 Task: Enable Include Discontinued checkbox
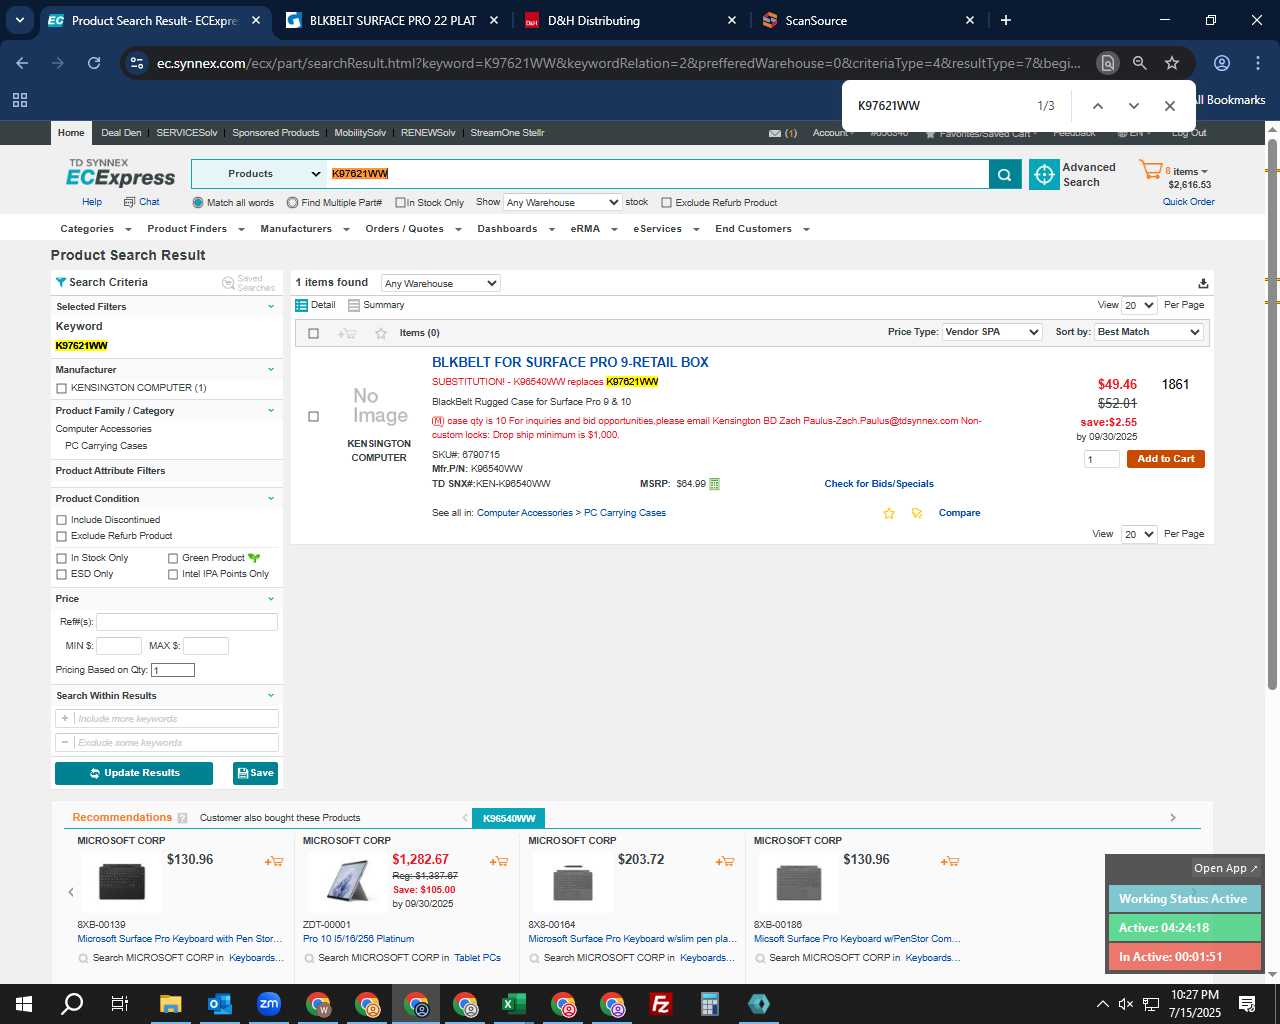[61, 520]
